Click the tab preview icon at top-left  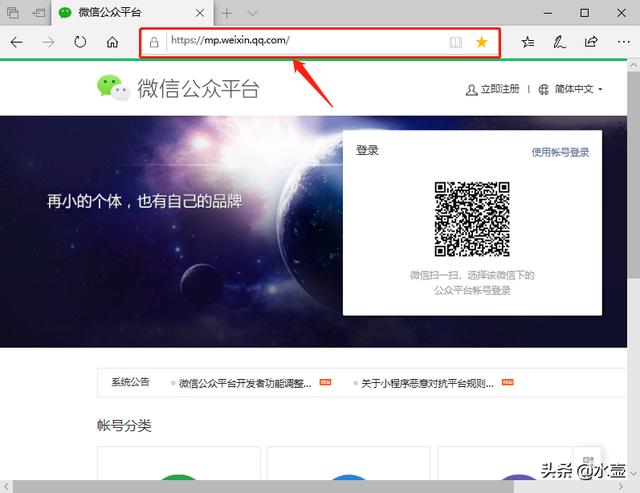13,13
